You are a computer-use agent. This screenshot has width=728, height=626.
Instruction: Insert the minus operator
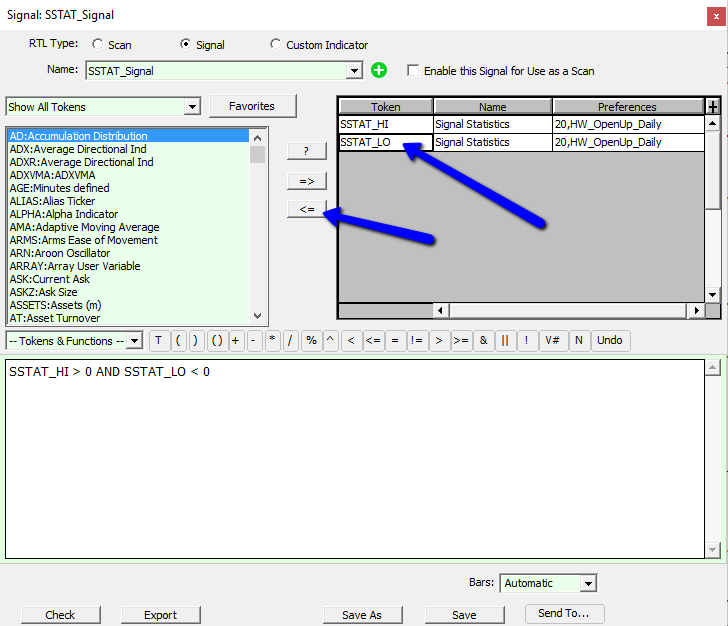pos(254,340)
